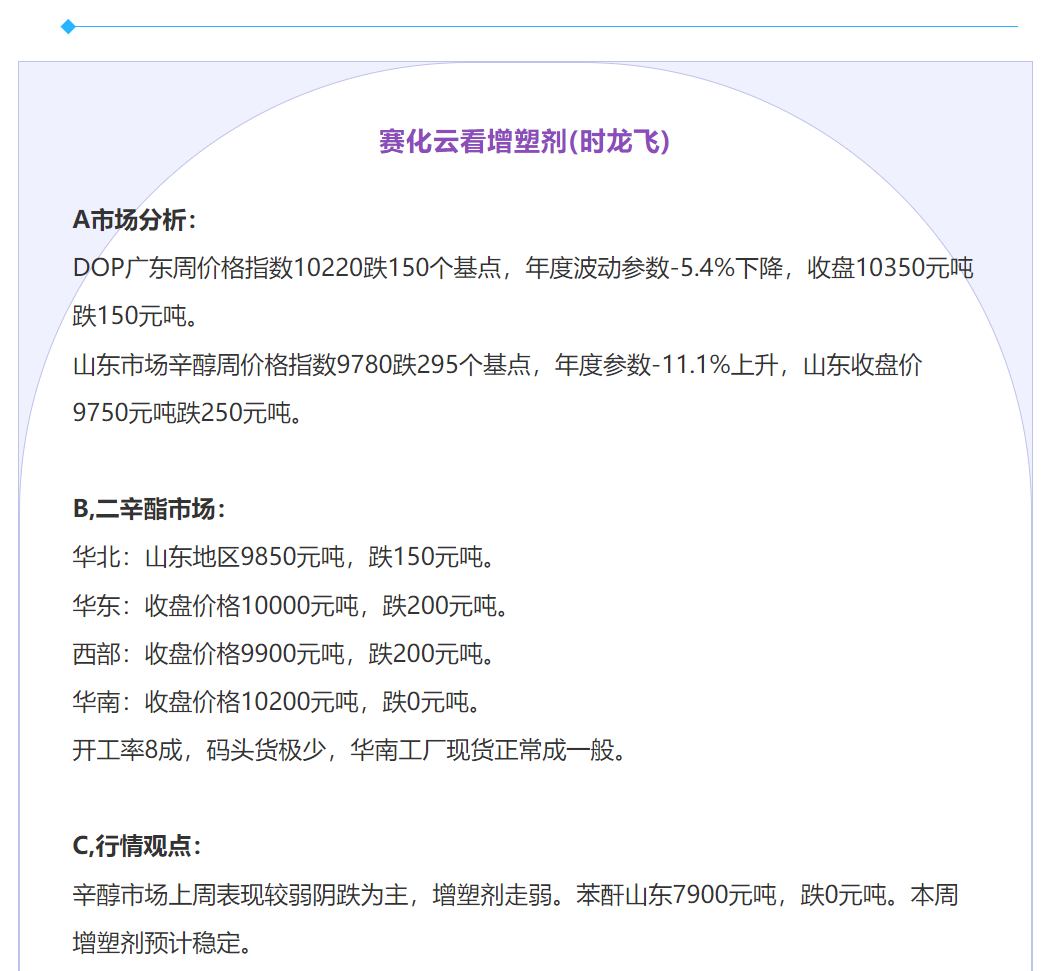1052x971 pixels.
Task: Click the text 跌150元吨。 under the DOP line
Action: 135,316
